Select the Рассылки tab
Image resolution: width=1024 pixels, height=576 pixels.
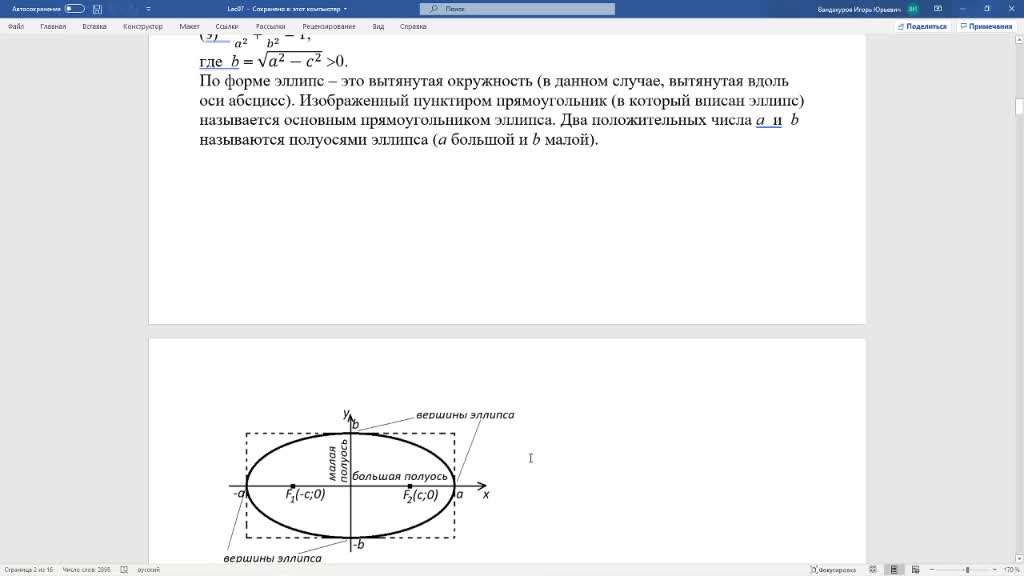coord(270,27)
